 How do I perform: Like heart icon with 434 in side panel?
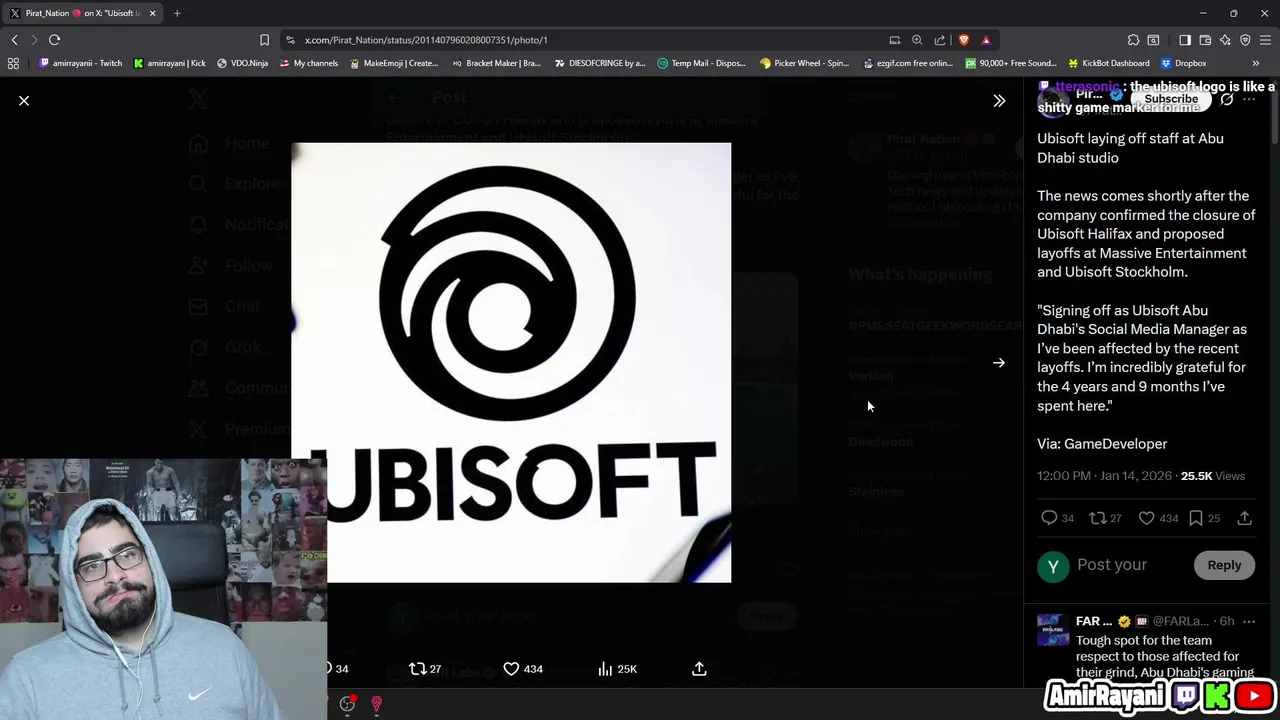pos(1158,518)
